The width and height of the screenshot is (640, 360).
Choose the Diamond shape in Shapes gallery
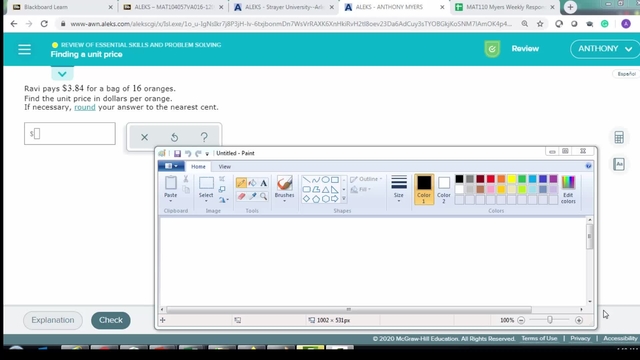click(x=306, y=199)
